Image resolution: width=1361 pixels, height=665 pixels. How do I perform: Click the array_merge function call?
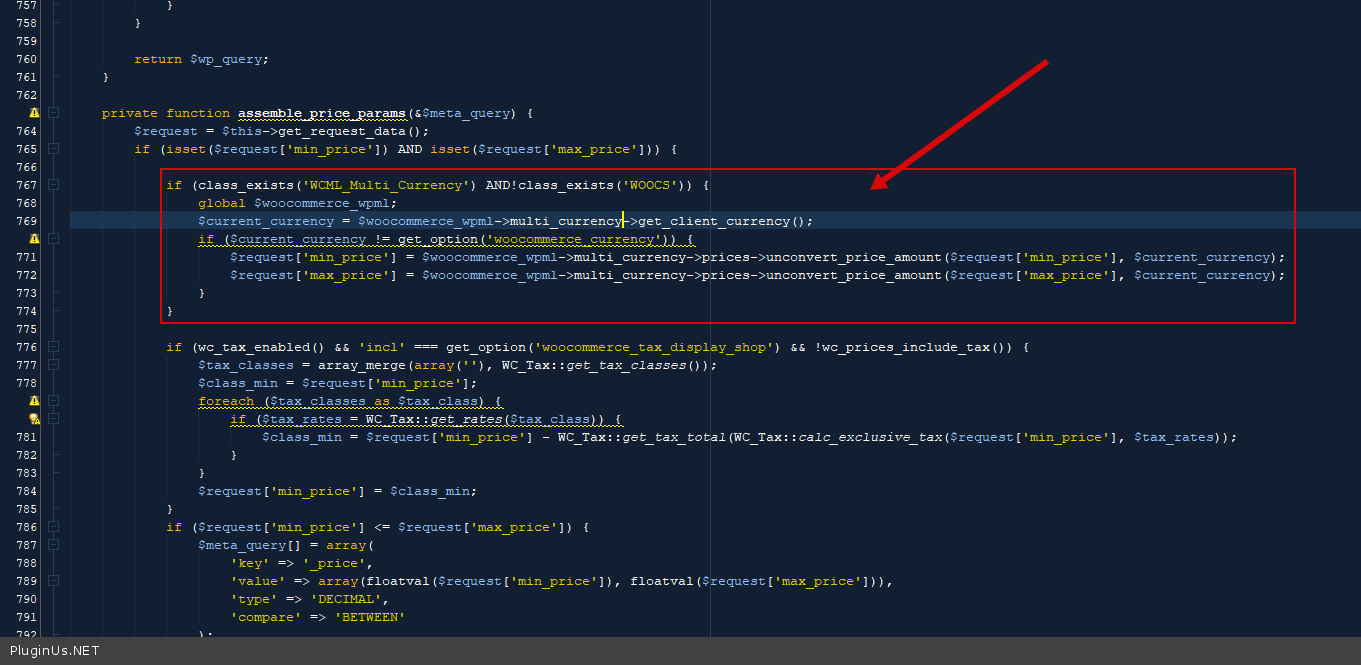362,365
